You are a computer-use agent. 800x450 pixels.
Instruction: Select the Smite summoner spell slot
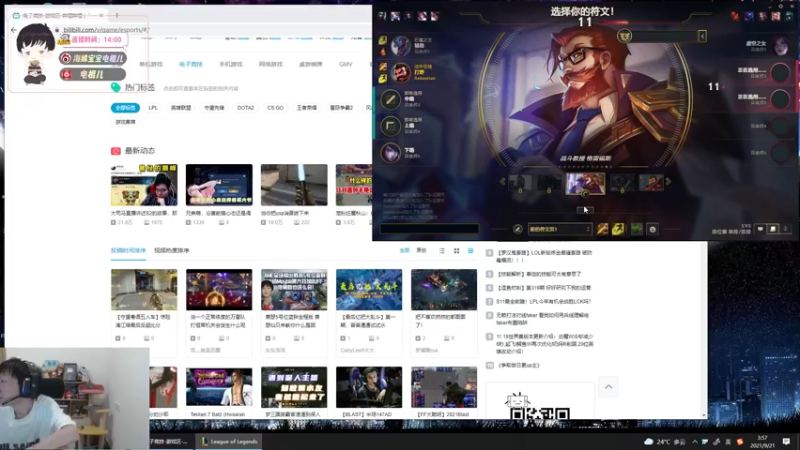coord(602,229)
